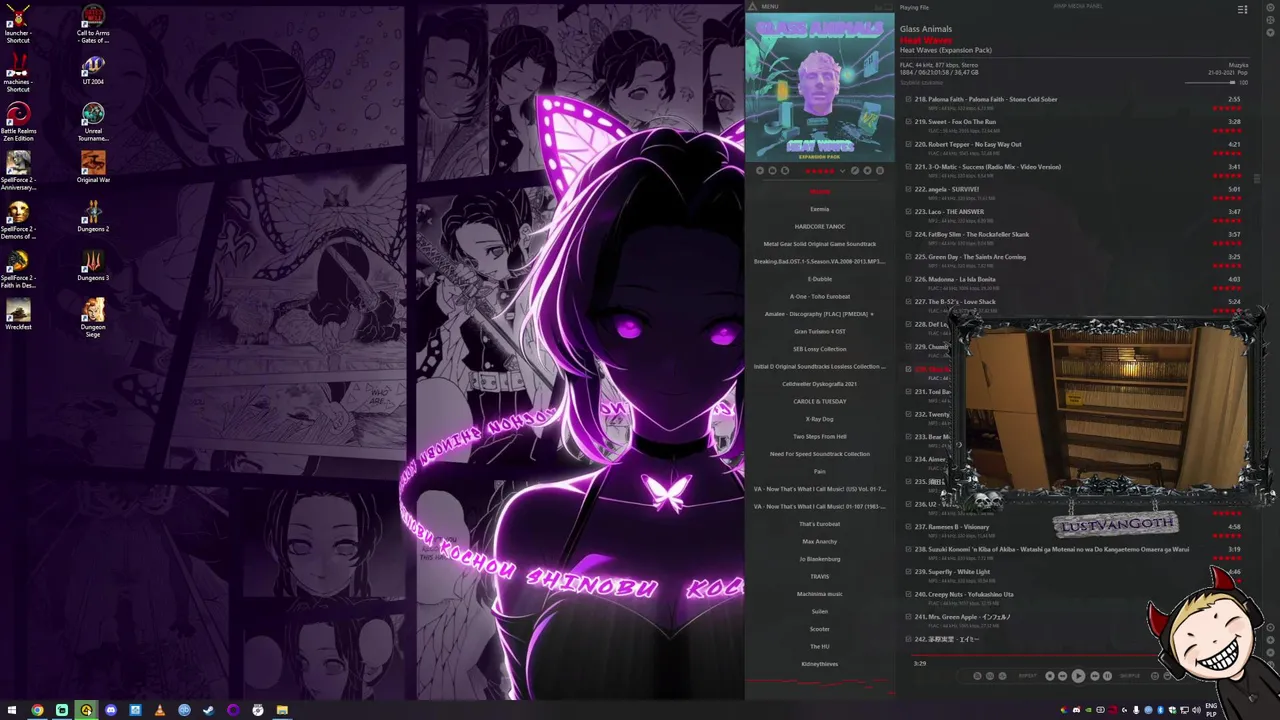Uncheck track 221 3-O-Matic checkbox
The height and width of the screenshot is (720, 1280).
point(908,167)
